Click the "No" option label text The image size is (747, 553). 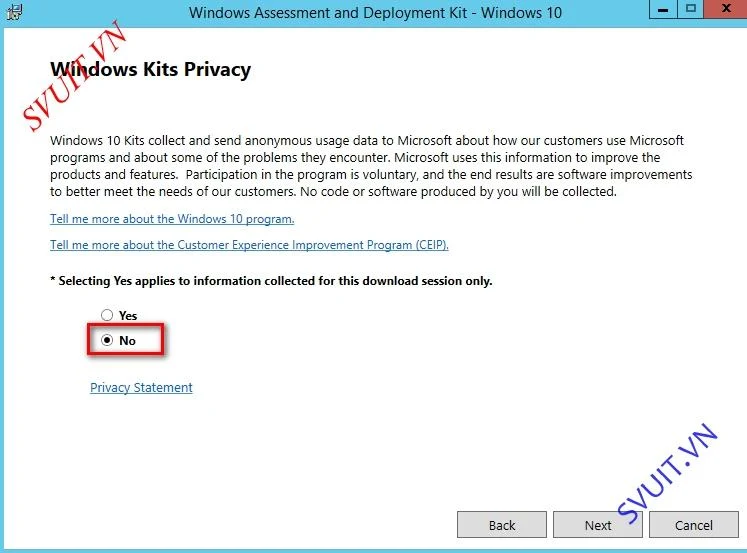(127, 341)
